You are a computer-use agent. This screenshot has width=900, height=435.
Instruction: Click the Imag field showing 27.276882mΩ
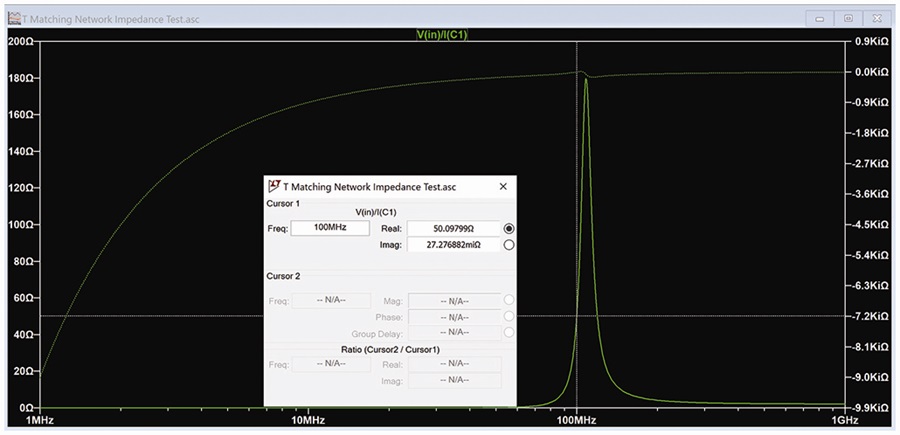[x=453, y=245]
